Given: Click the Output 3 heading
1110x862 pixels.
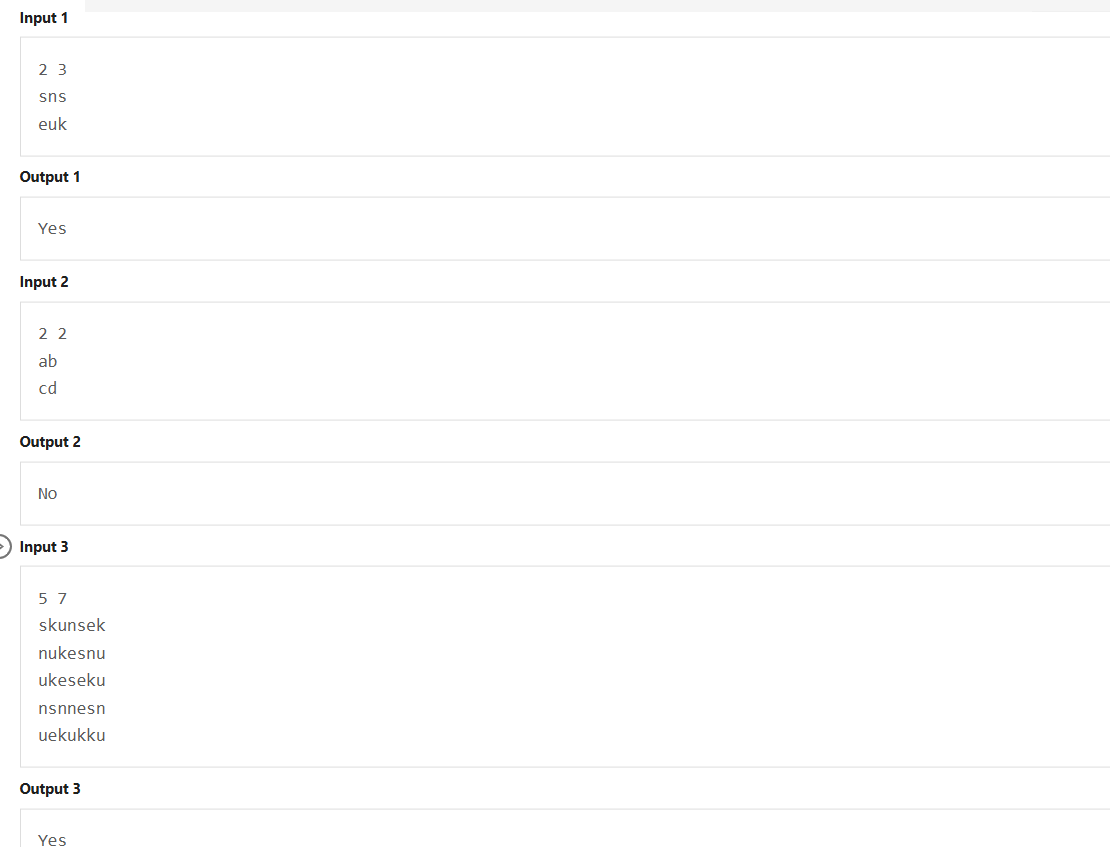Looking at the screenshot, I should click(x=50, y=789).
